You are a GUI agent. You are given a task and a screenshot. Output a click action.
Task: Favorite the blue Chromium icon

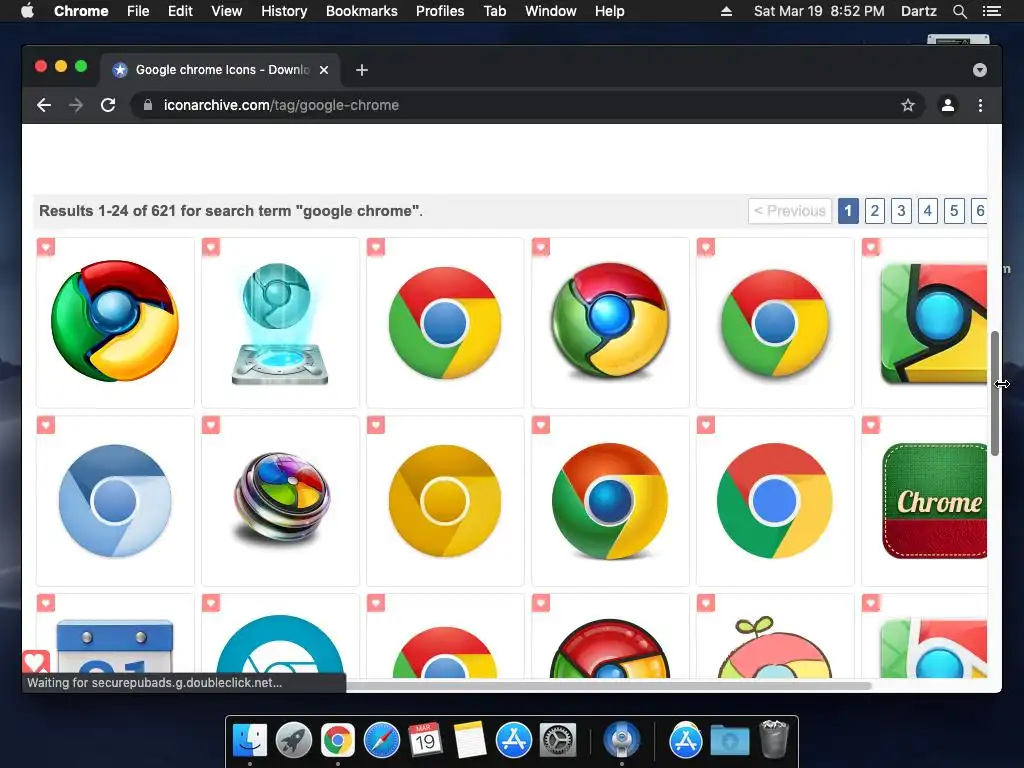(46, 425)
